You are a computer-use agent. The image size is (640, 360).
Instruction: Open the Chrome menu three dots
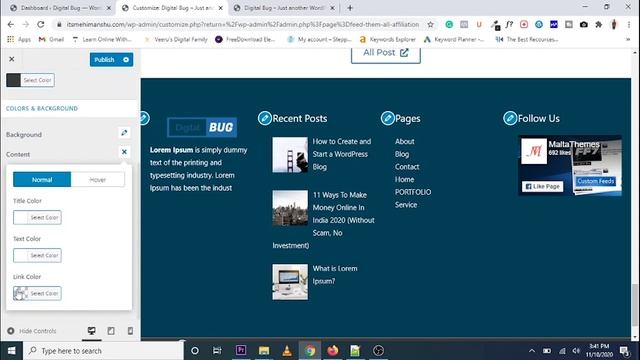coord(629,24)
